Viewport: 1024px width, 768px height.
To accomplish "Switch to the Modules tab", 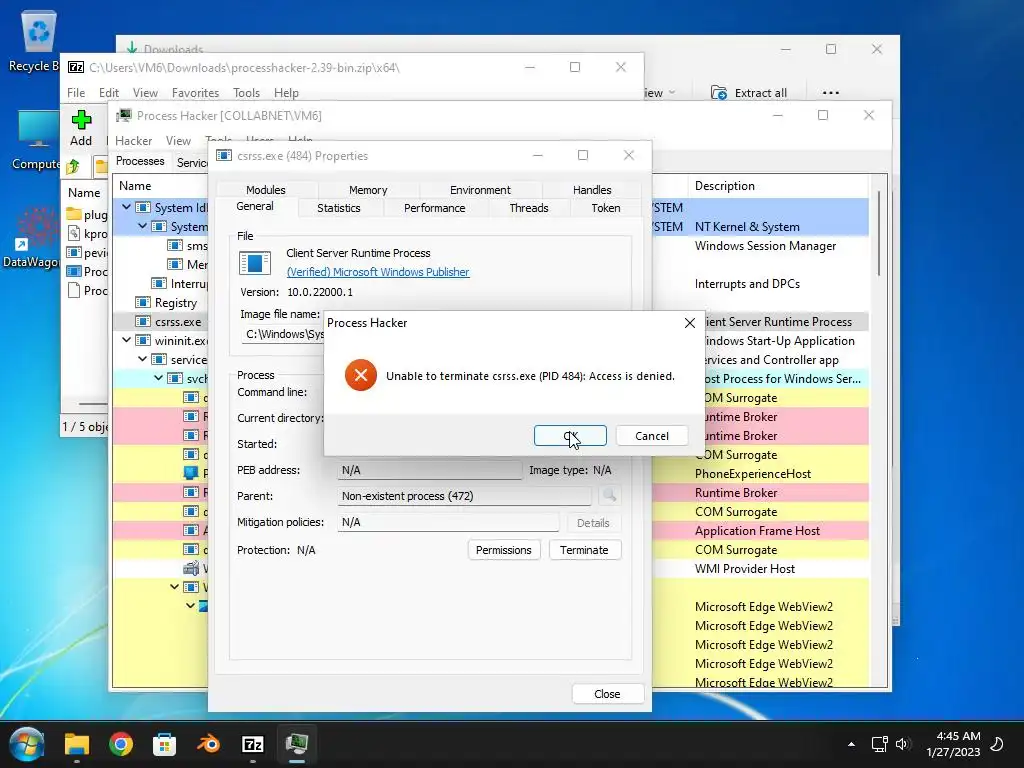I will 265,190.
